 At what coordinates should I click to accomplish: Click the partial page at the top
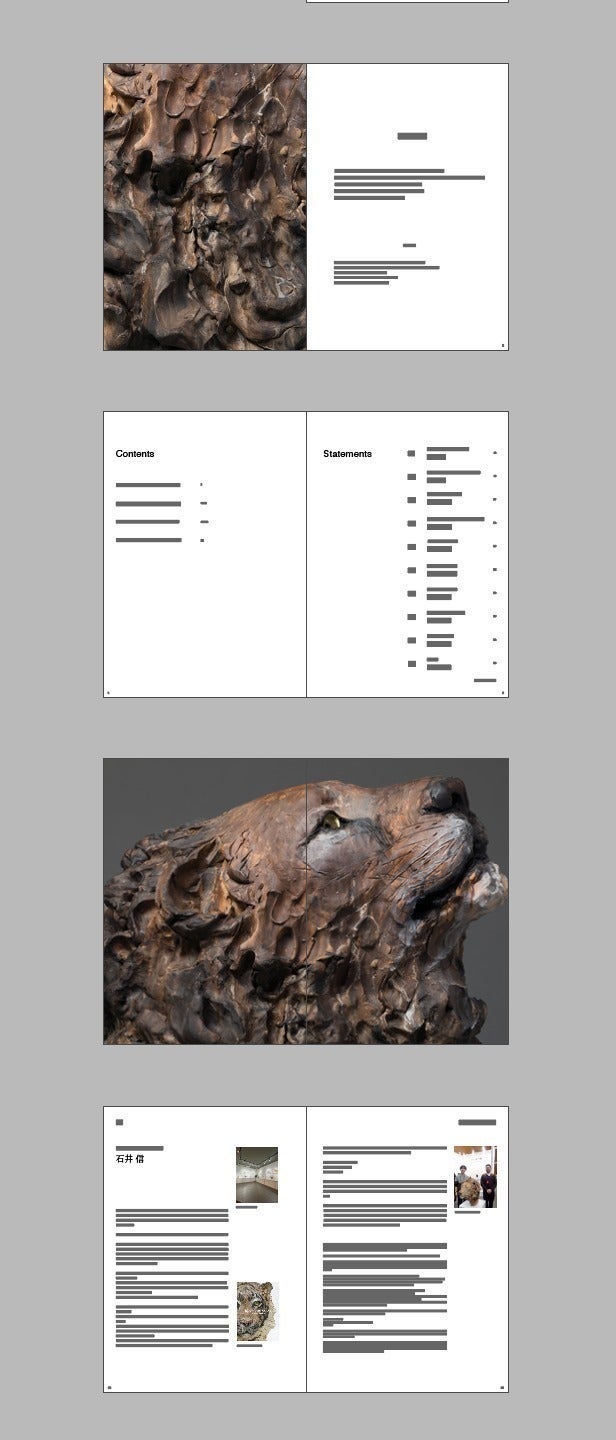pos(407,1)
